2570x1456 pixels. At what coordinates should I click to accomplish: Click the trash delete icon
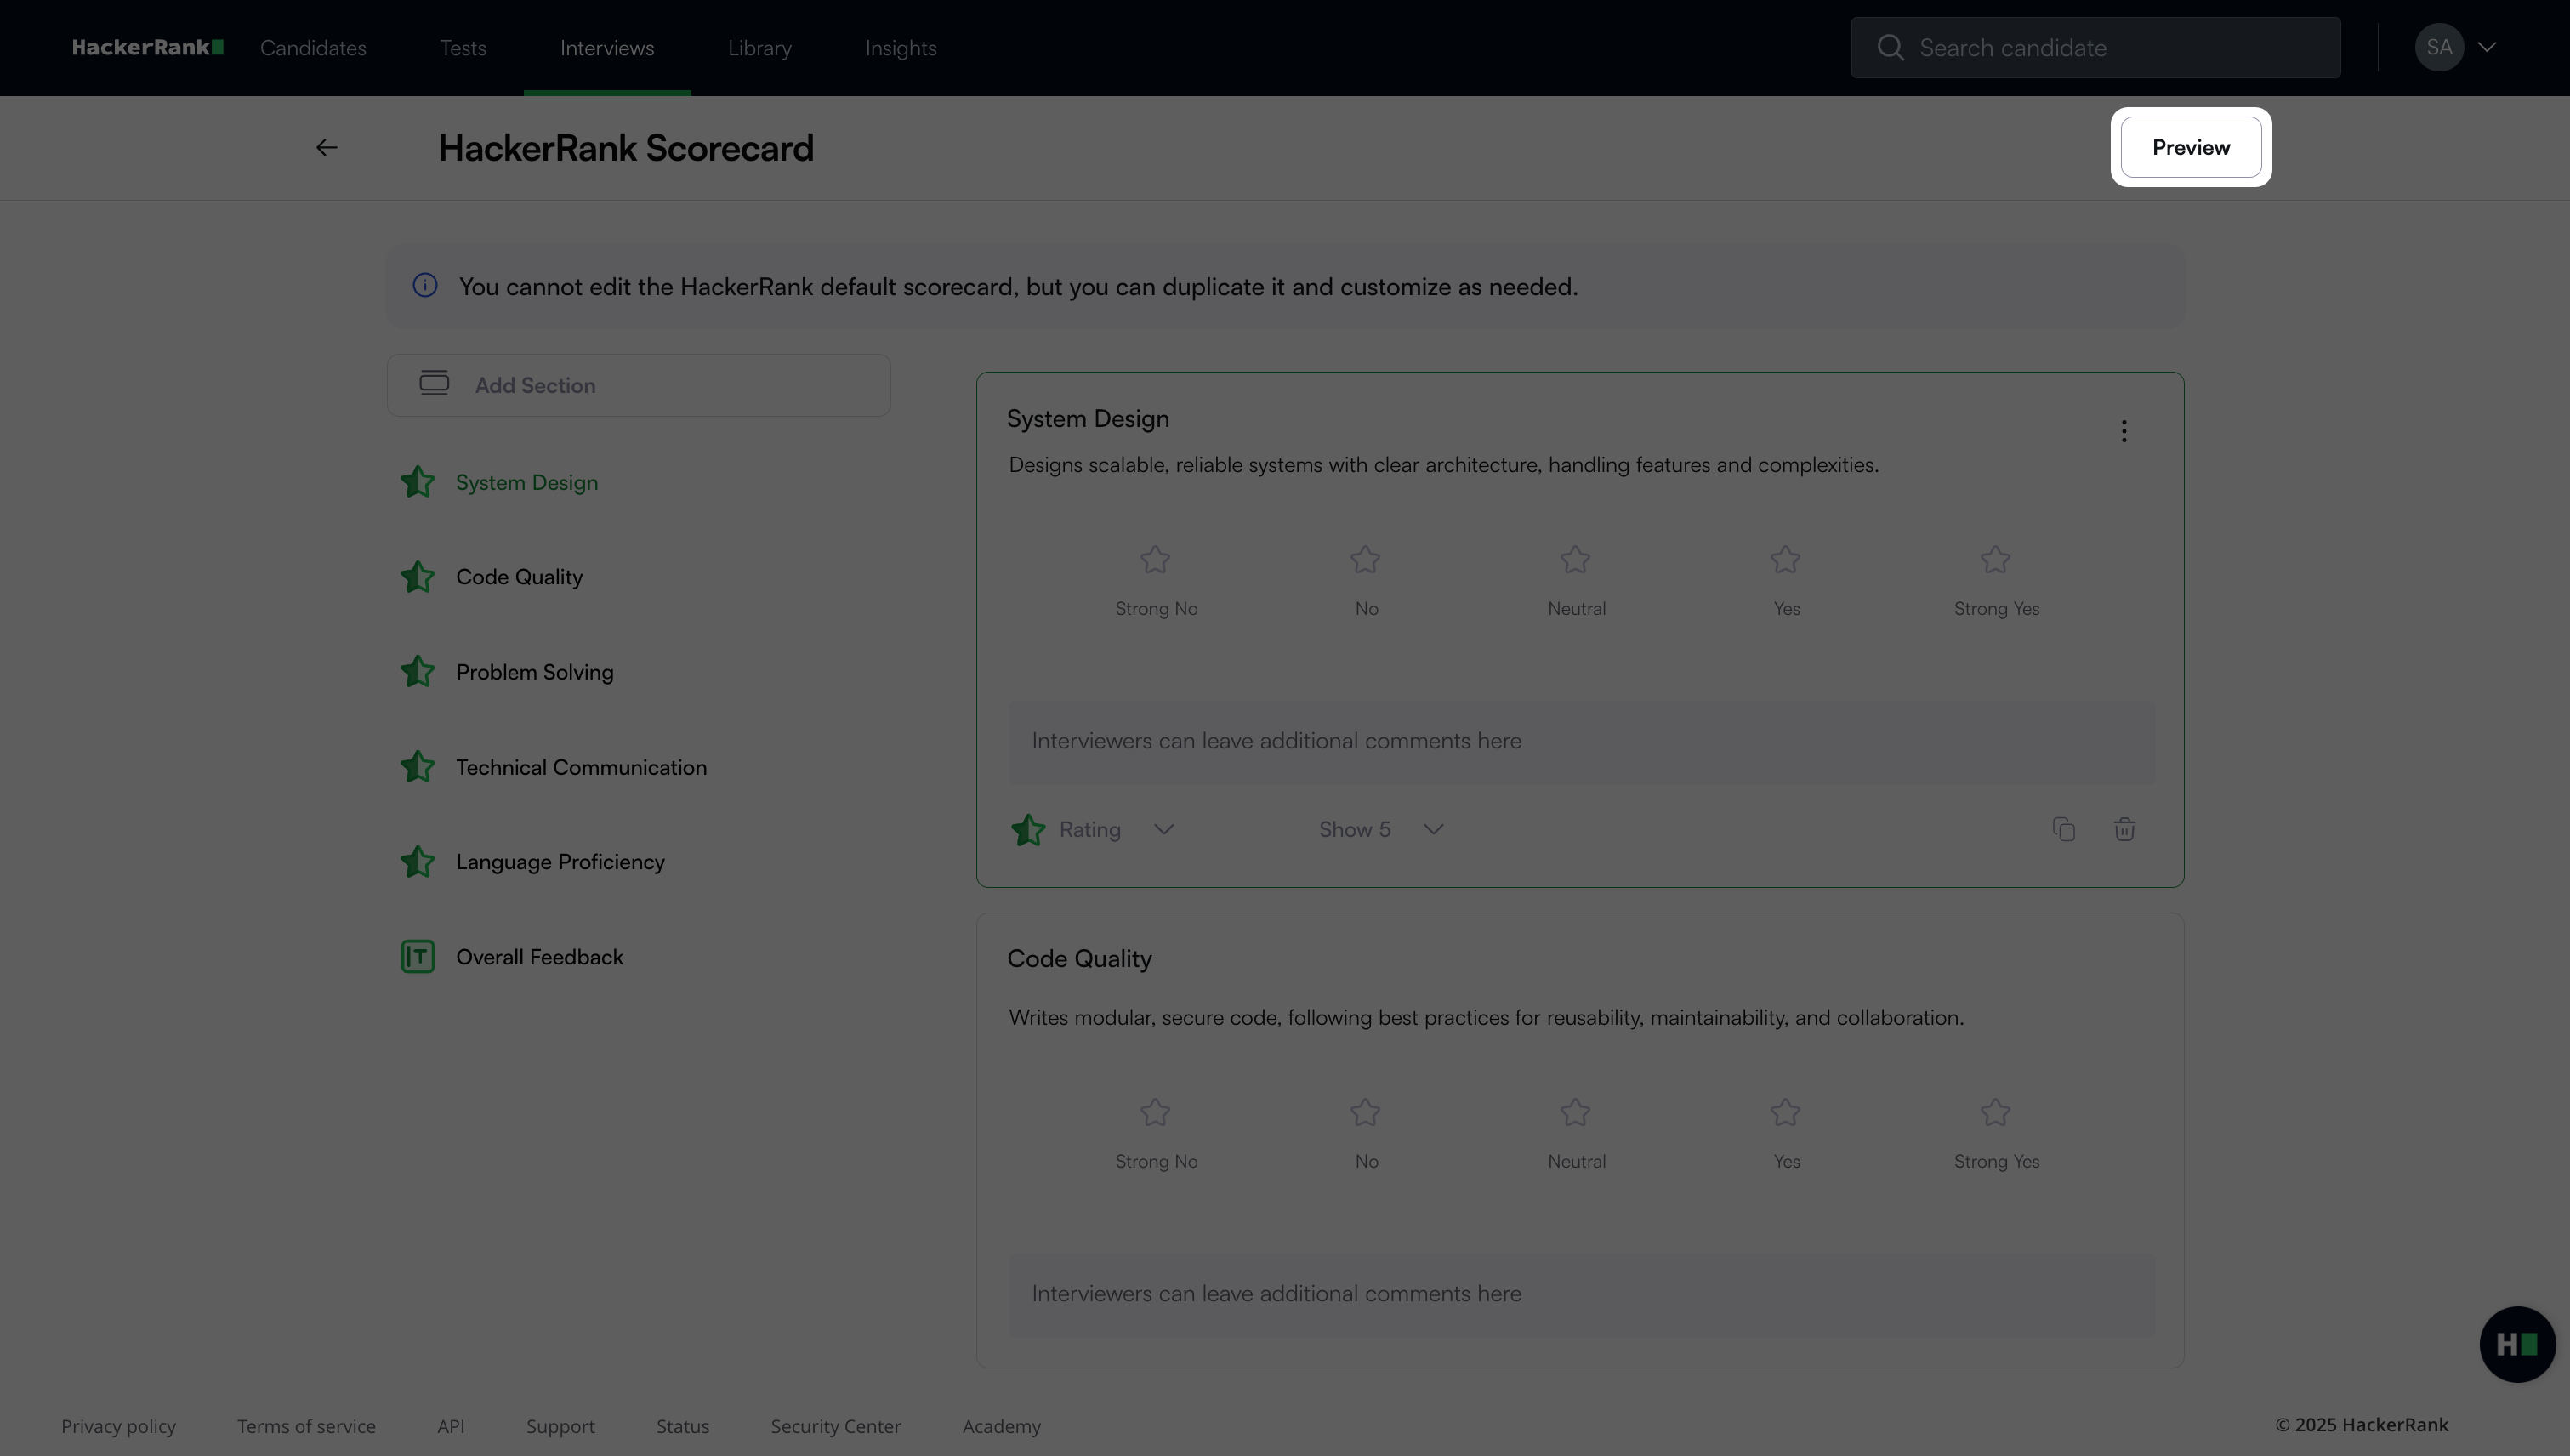click(2124, 829)
